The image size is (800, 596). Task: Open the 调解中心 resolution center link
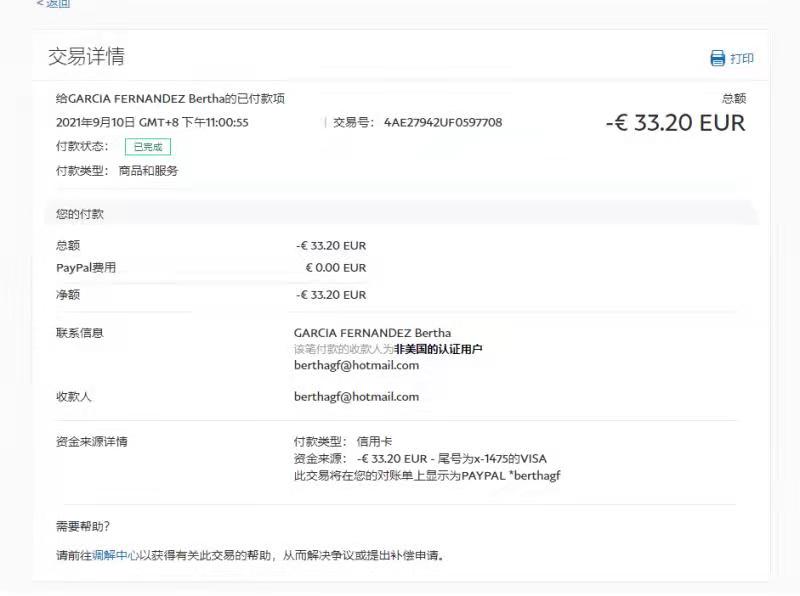click(115, 555)
